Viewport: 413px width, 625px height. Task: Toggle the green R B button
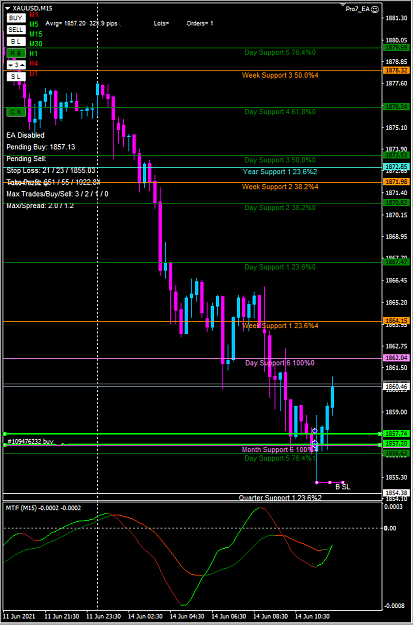coord(16,53)
